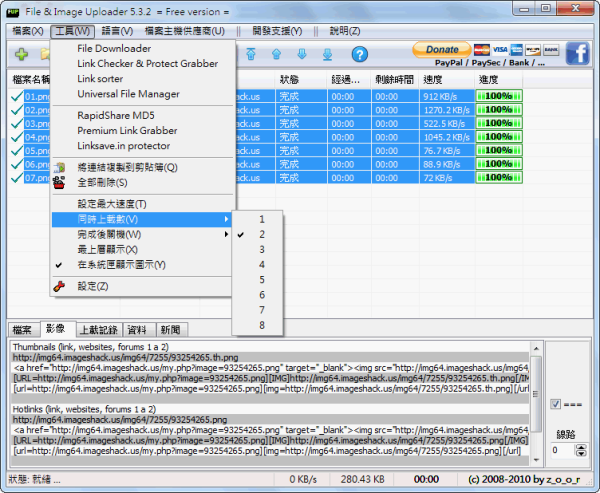Viewport: 600px width, 493px height.
Task: Click the 100% progress bar of 912 KB/s row
Action: coord(499,96)
